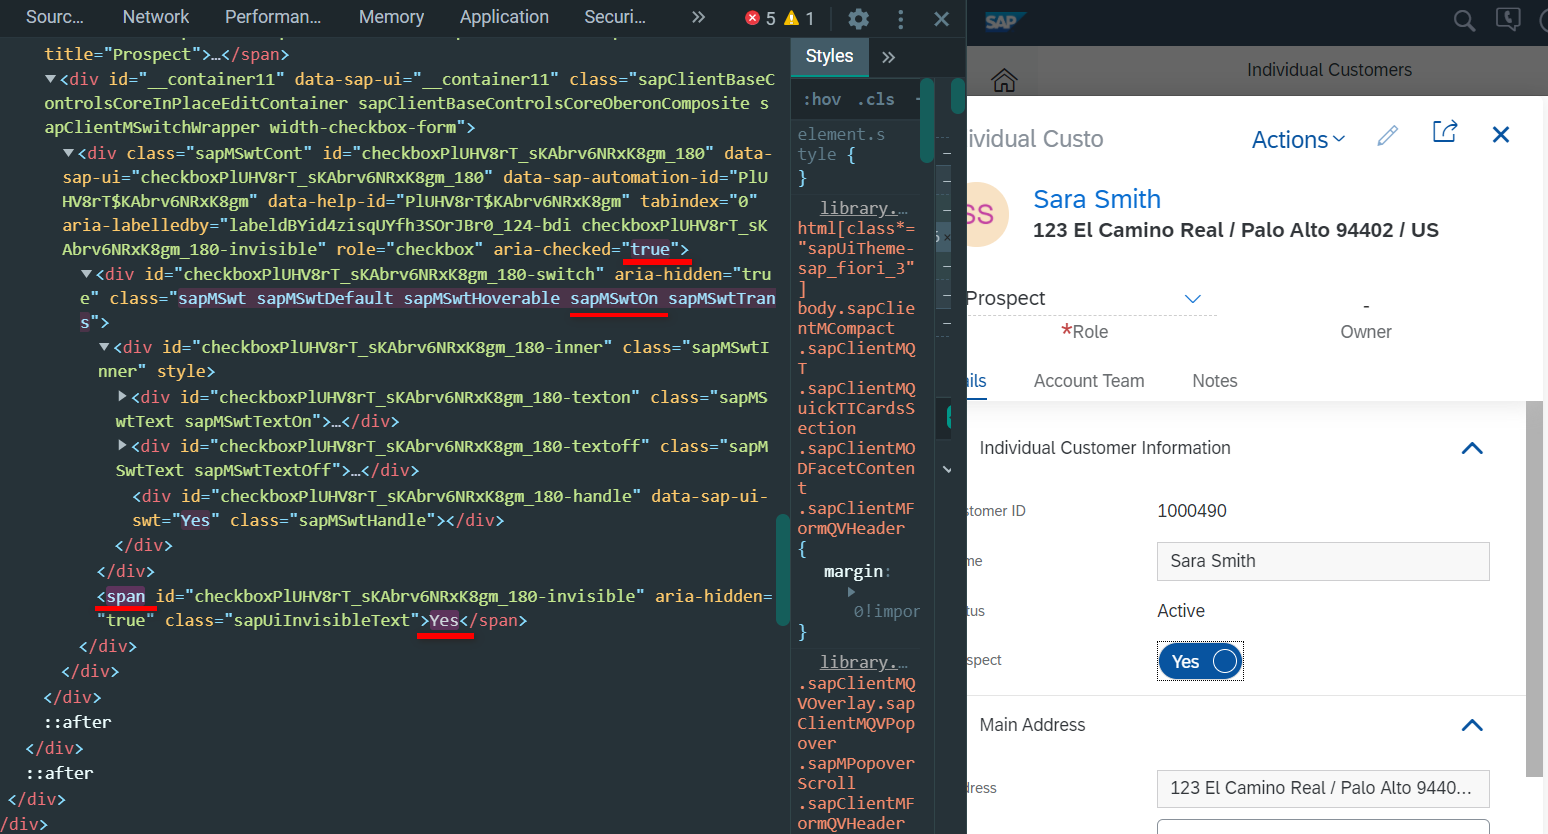Click the Customer ID value 1000490
1548x834 pixels.
[1192, 511]
